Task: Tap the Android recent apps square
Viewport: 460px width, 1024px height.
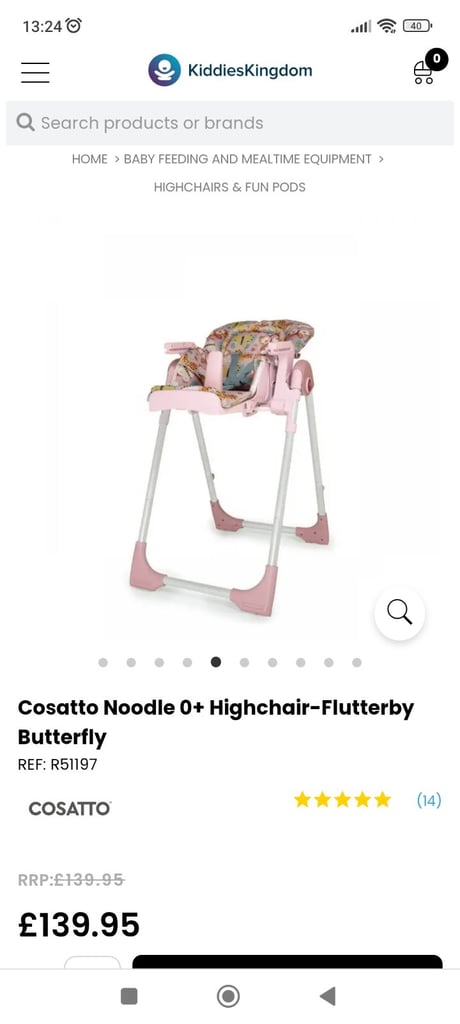Action: pos(129,996)
